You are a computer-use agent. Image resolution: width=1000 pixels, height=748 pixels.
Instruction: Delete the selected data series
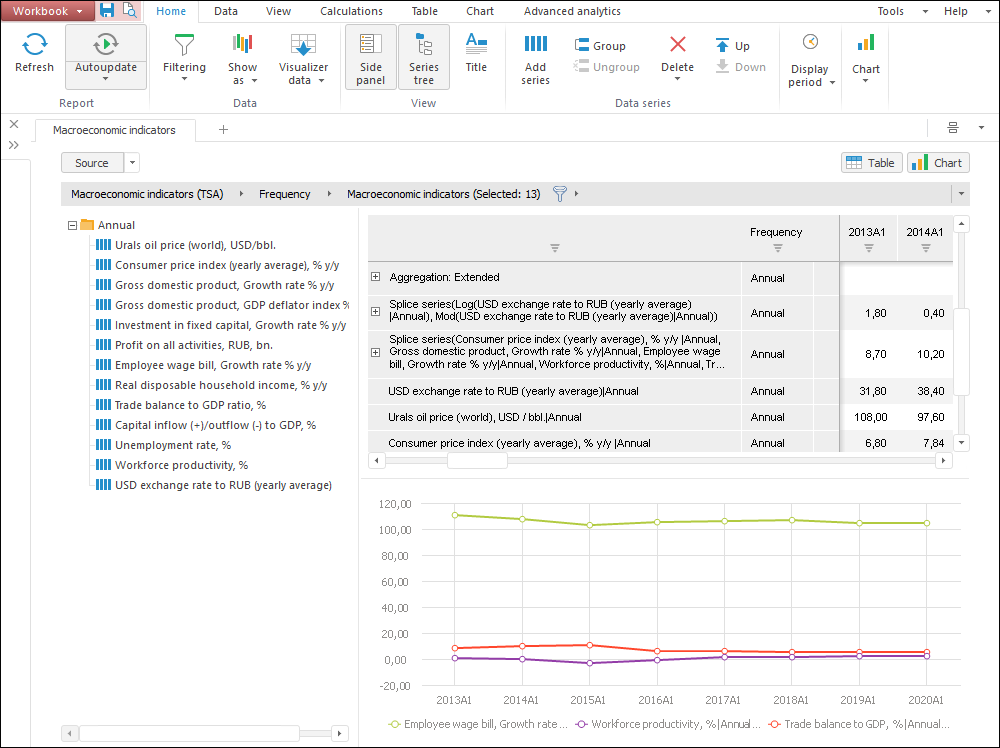pyautogui.click(x=677, y=54)
